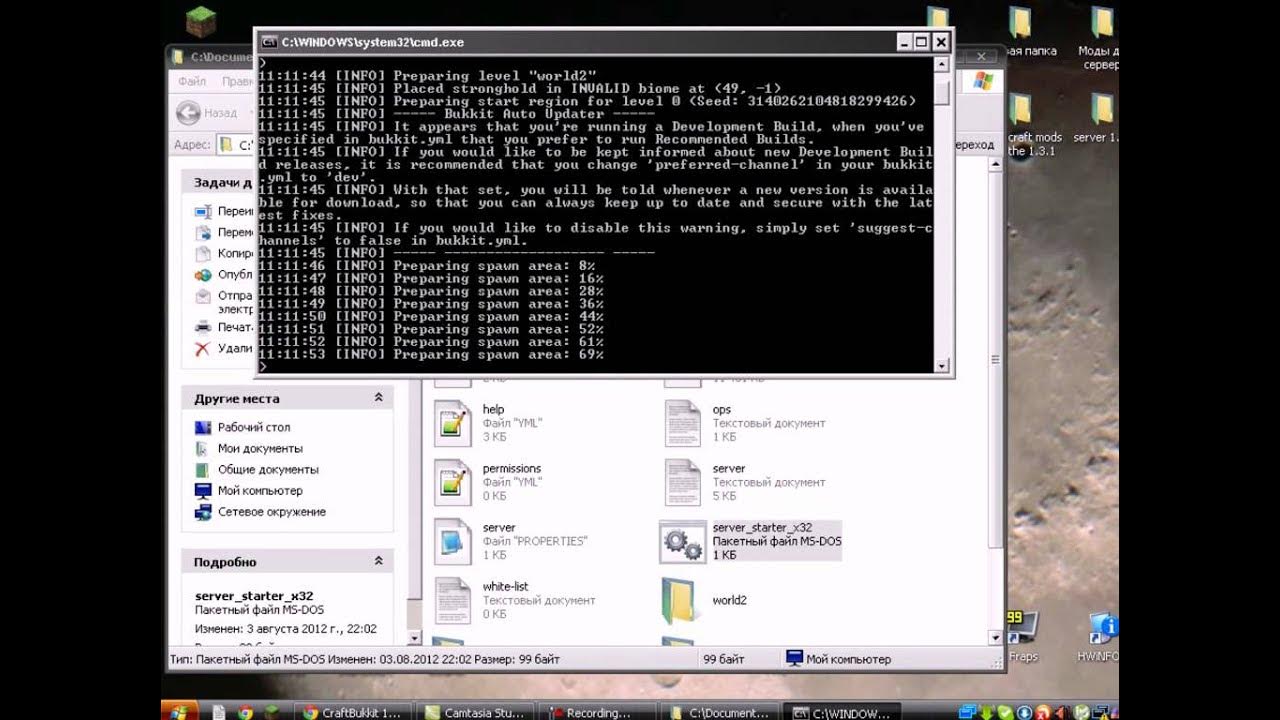Open the world2 folder icon

683,601
